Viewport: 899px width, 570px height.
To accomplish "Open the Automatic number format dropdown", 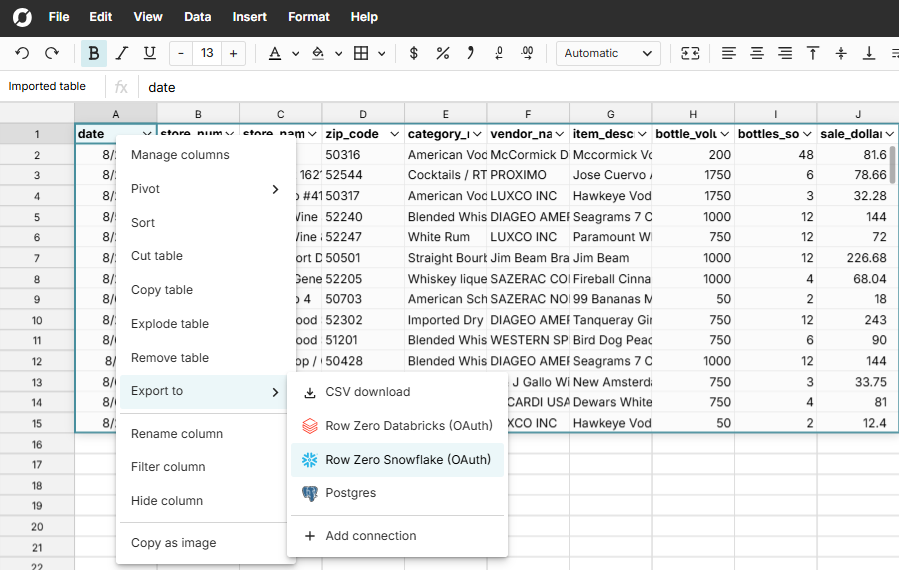I will (608, 53).
